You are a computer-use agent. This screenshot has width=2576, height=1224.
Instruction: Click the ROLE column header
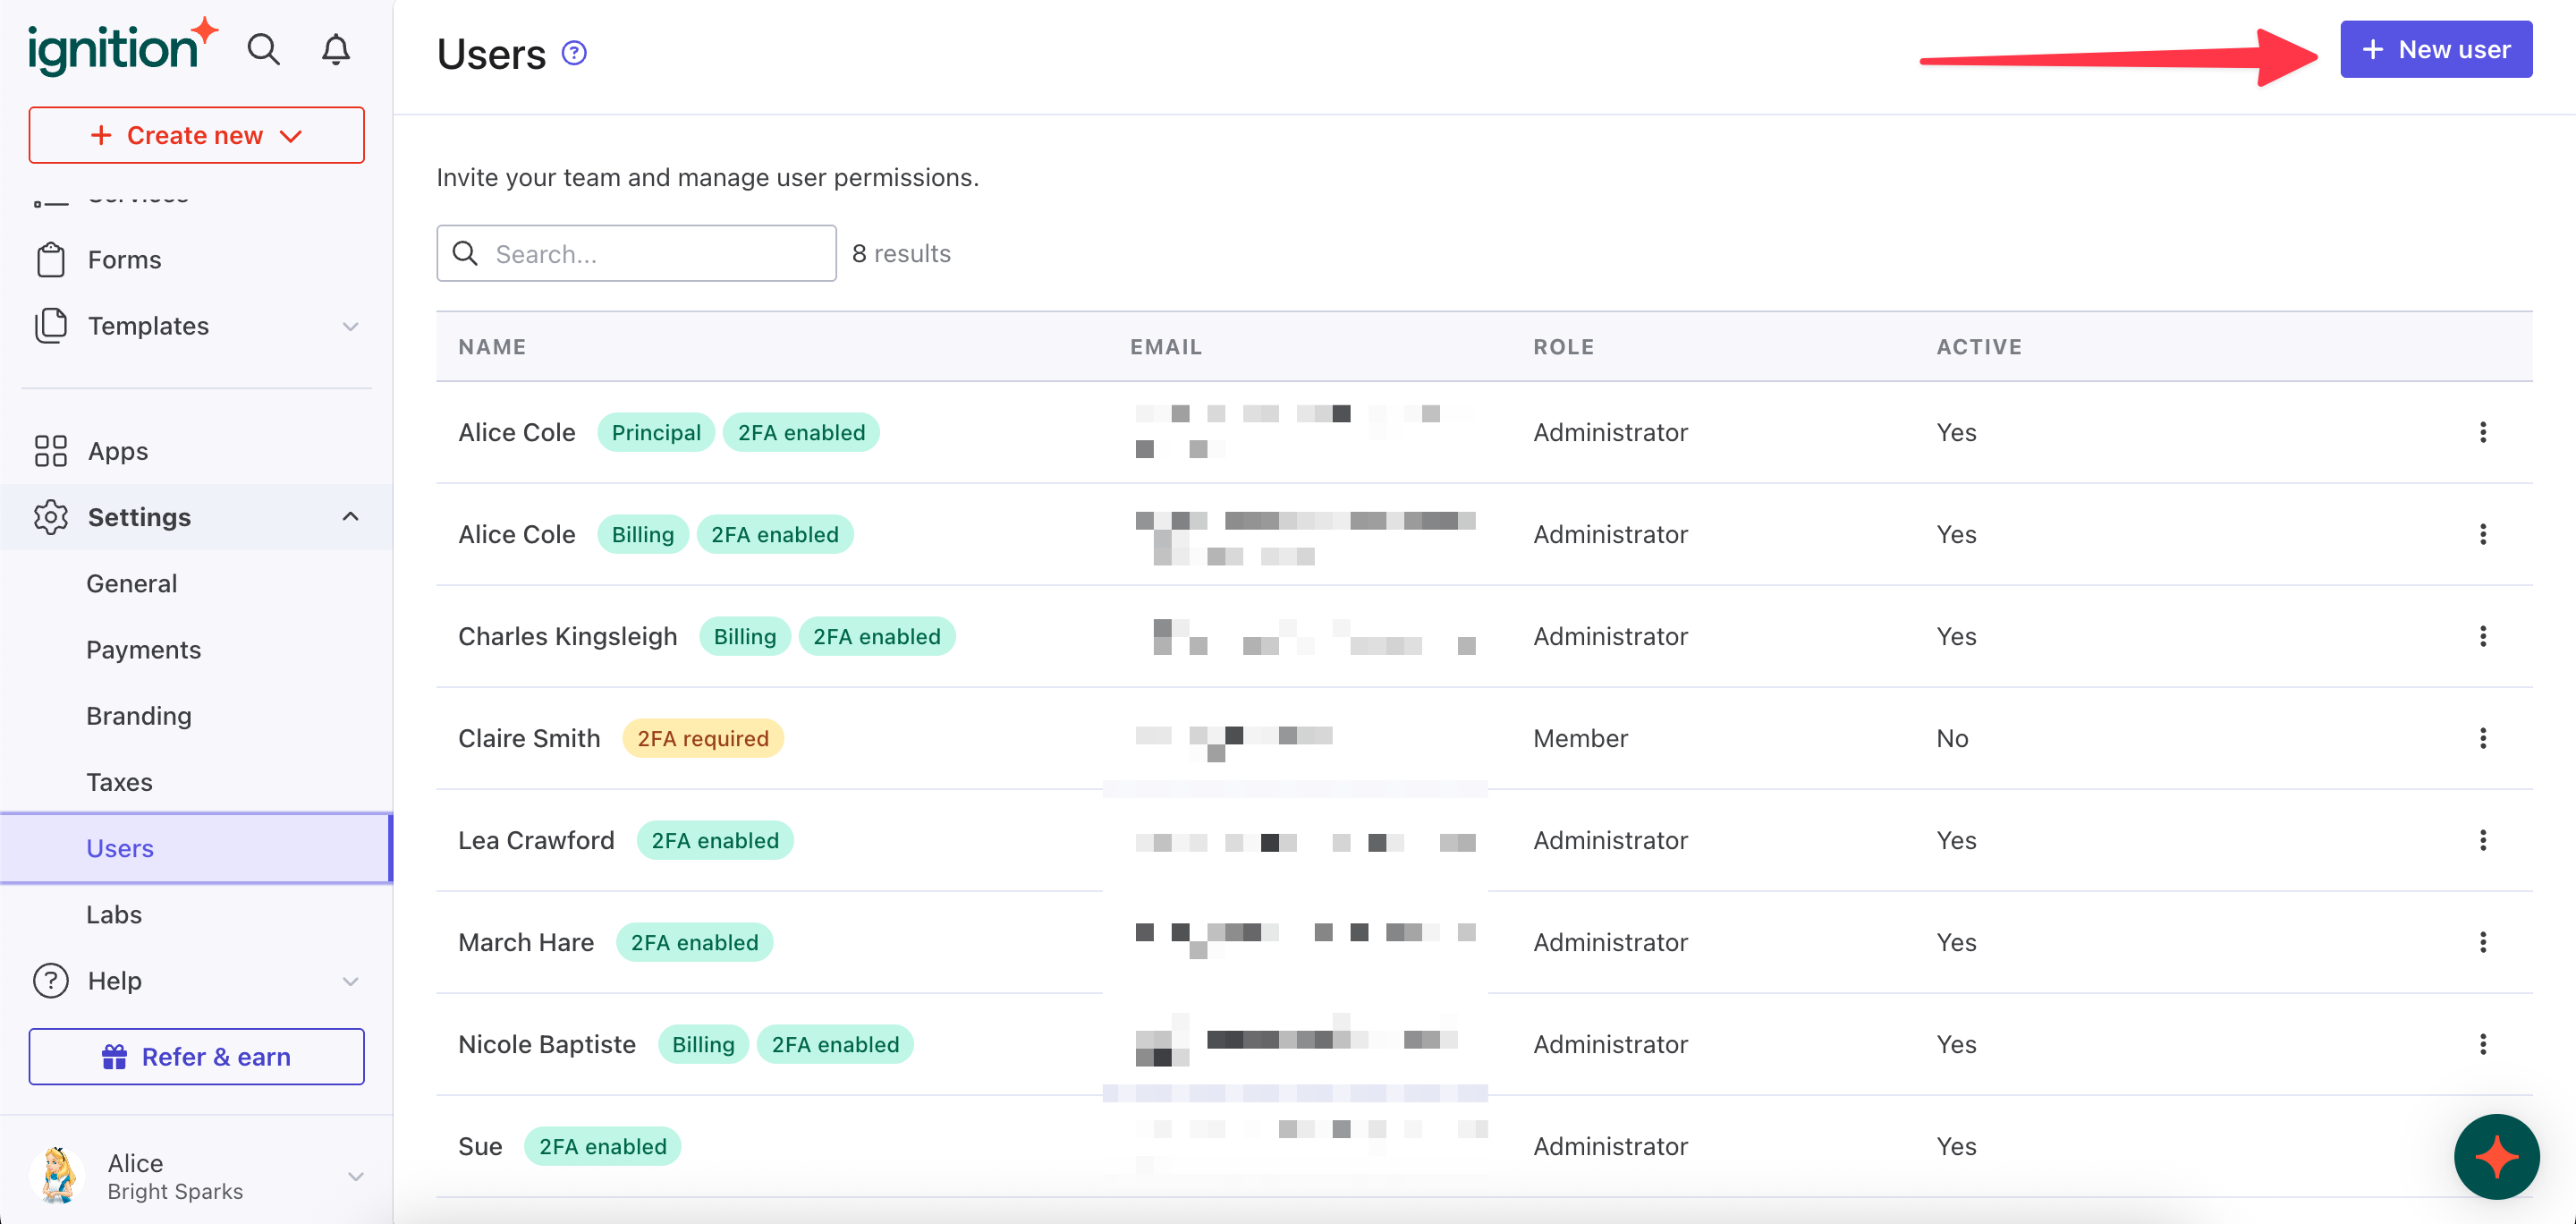1564,347
